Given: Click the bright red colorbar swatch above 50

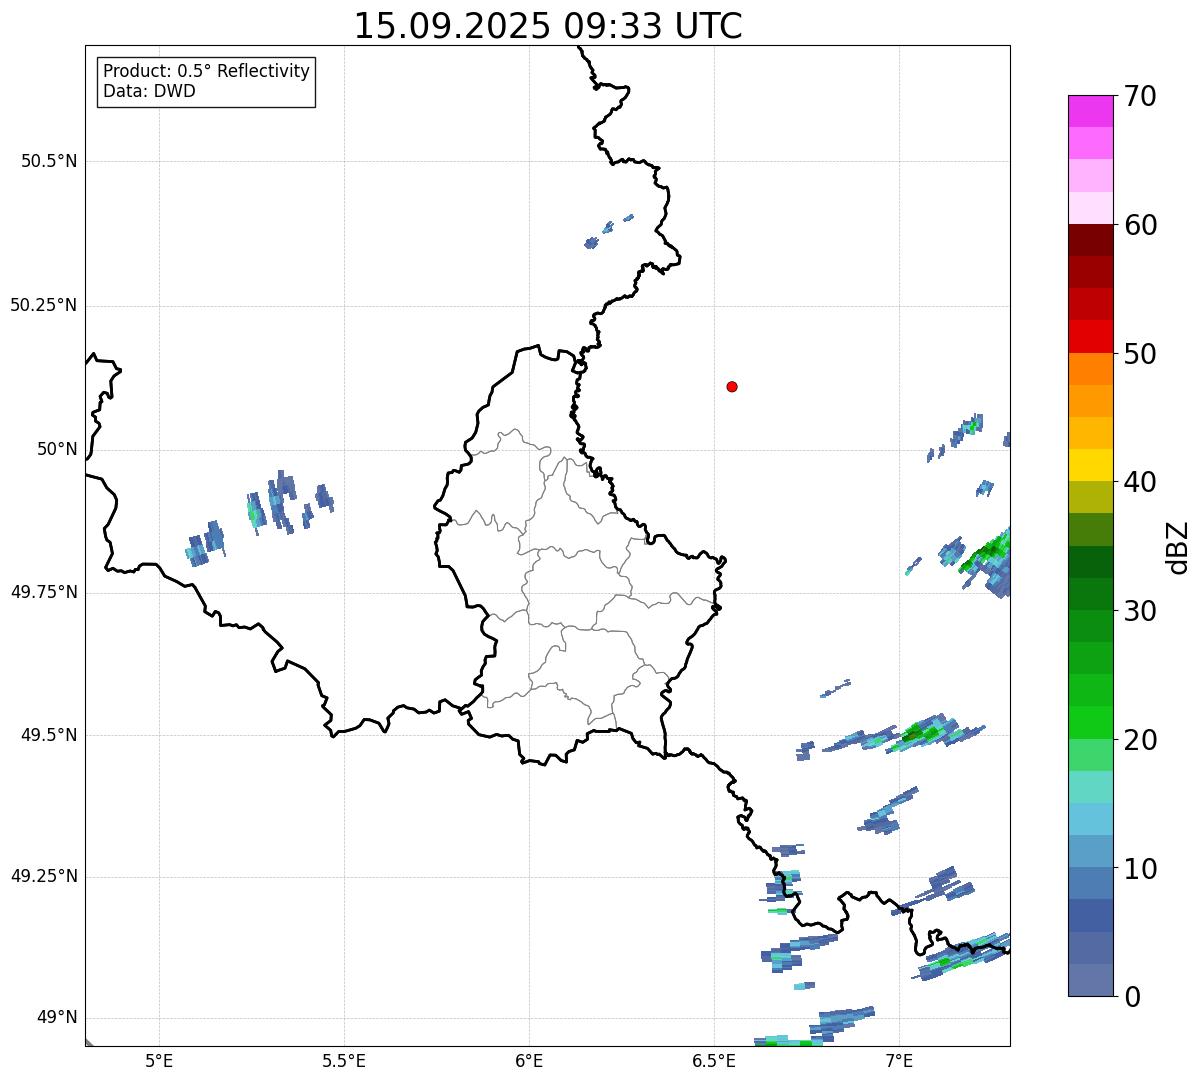Looking at the screenshot, I should (x=1090, y=337).
